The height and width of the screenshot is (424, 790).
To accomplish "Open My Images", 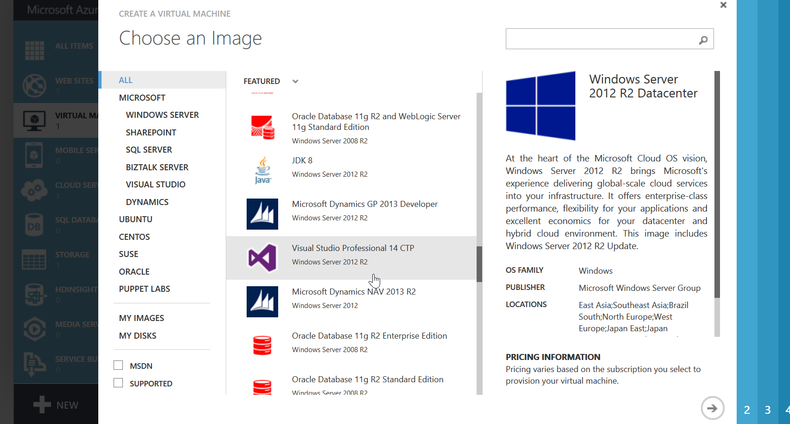I will point(142,318).
